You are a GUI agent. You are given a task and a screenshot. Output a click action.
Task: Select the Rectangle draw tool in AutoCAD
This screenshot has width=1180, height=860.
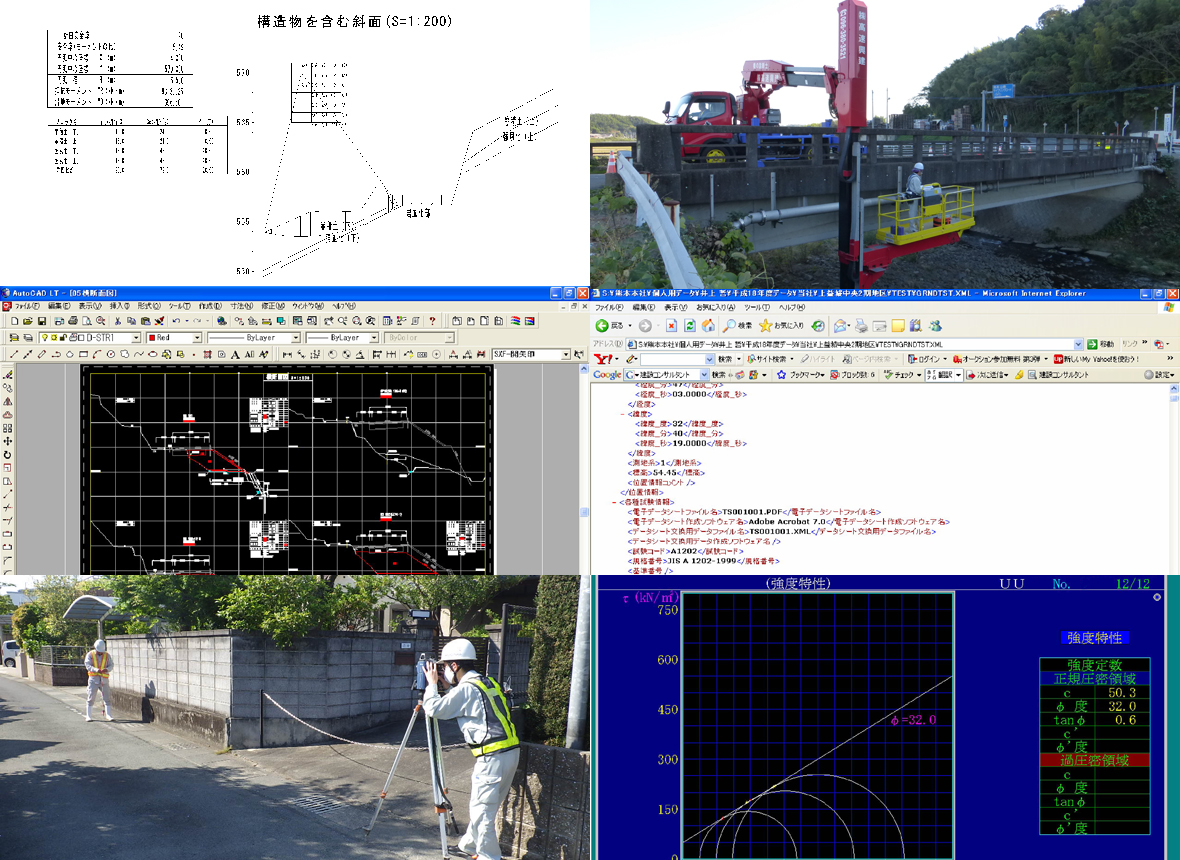tap(84, 354)
